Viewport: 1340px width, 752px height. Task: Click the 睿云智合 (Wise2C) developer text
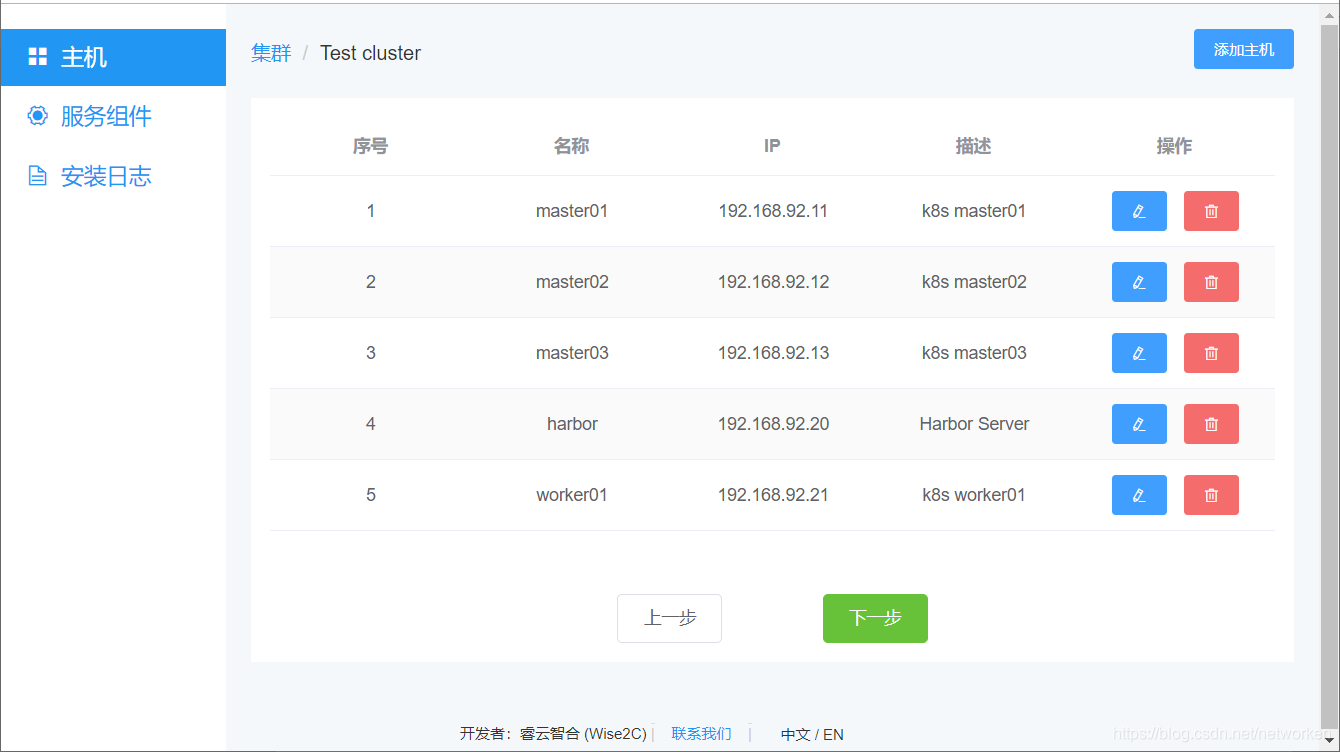(583, 734)
